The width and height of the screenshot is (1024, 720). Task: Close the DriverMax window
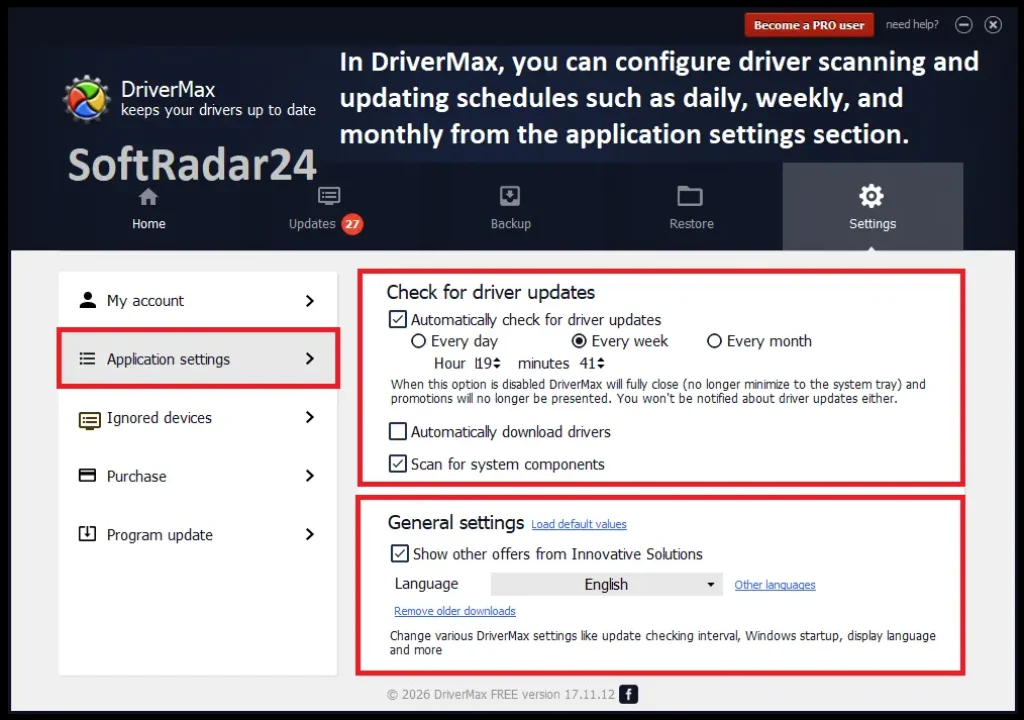click(x=993, y=25)
